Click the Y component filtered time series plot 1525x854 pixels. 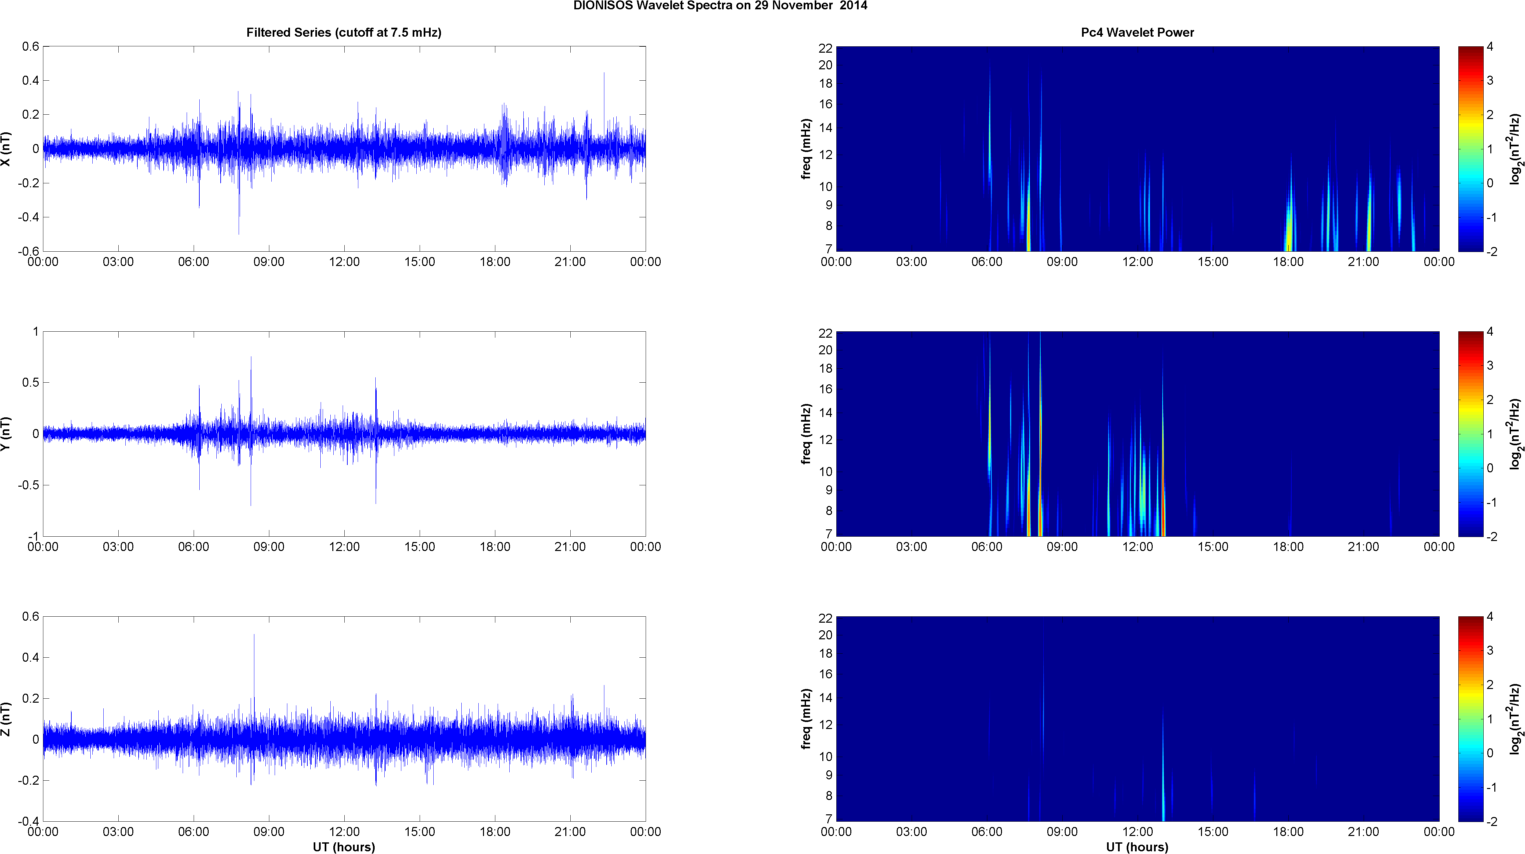click(344, 434)
